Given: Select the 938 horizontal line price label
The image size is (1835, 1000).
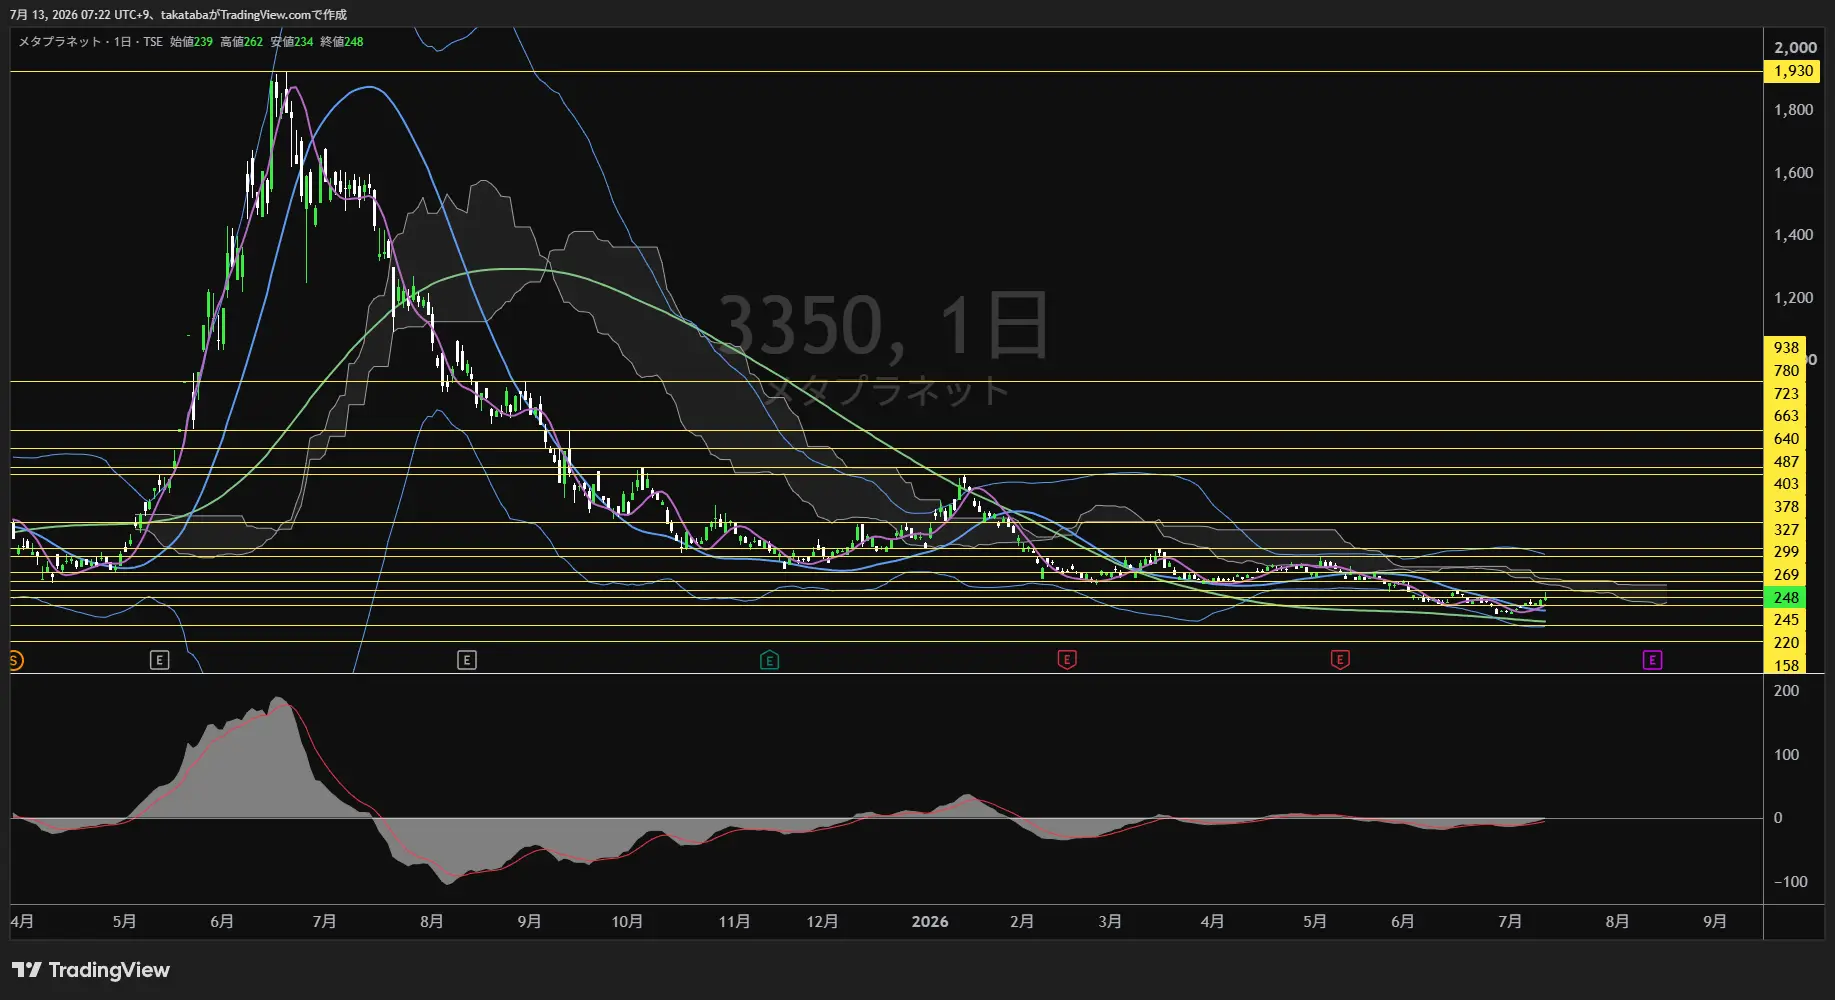Looking at the screenshot, I should click(x=1786, y=347).
